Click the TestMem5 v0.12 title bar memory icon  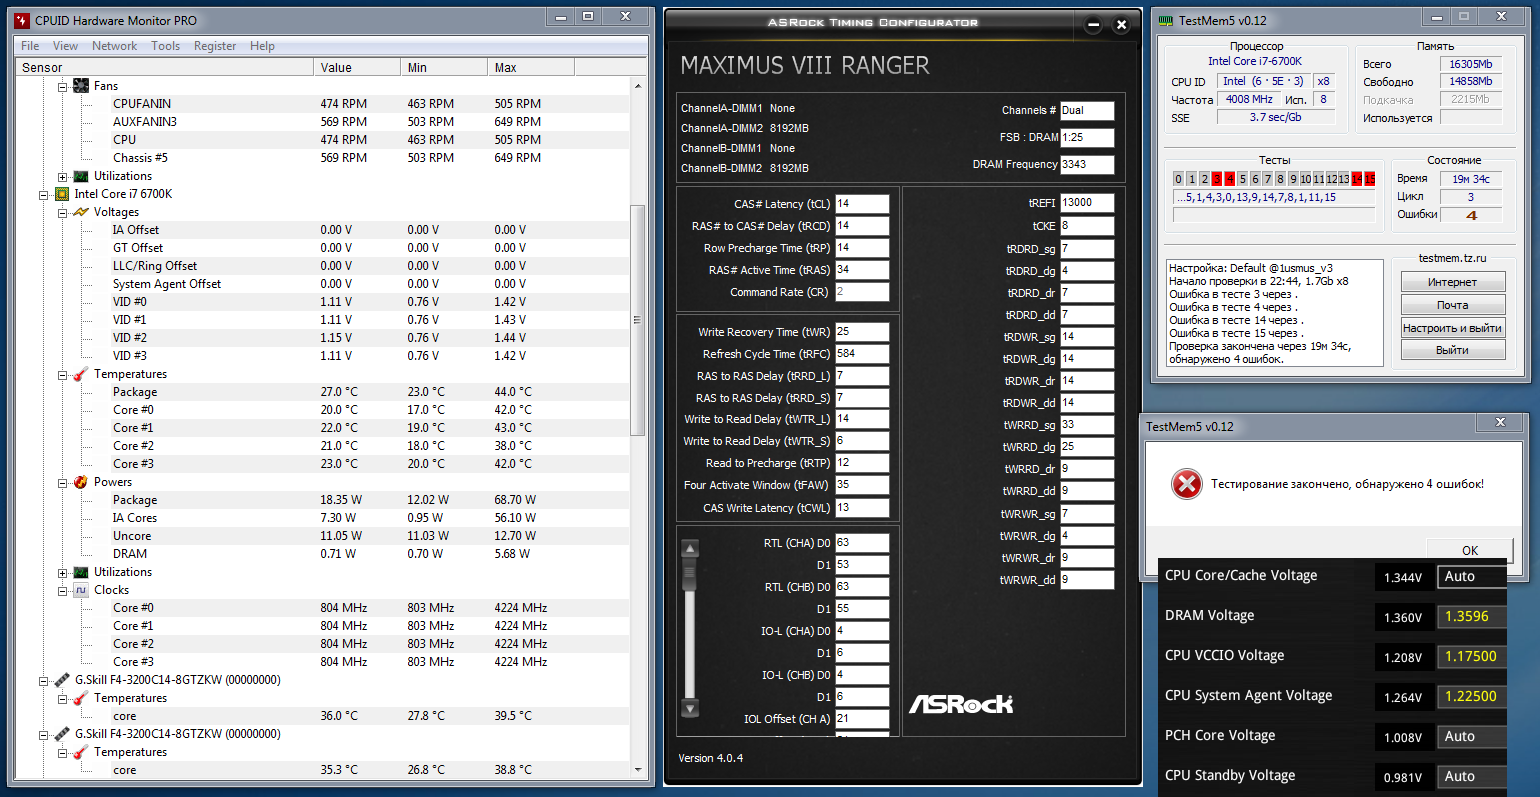1166,20
